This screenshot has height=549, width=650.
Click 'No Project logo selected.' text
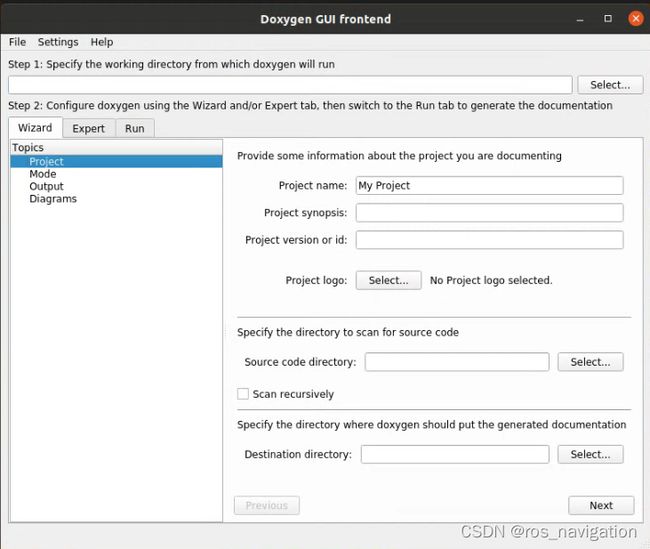491,280
